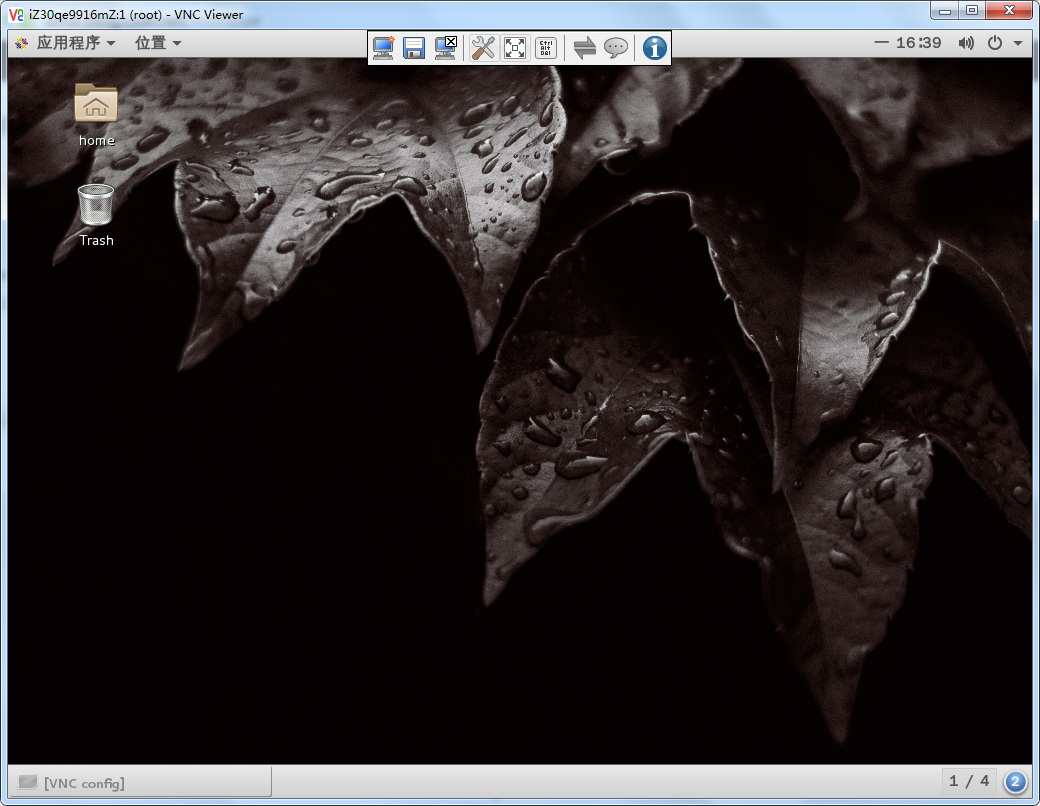
Task: Toggle full screen mode icon
Action: [515, 48]
